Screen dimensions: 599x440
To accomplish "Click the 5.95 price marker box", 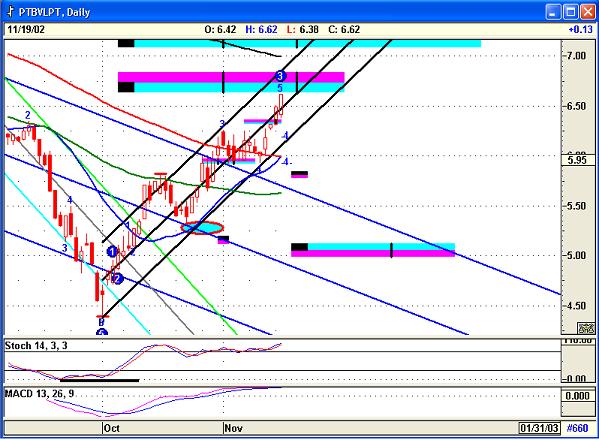I will tap(577, 160).
